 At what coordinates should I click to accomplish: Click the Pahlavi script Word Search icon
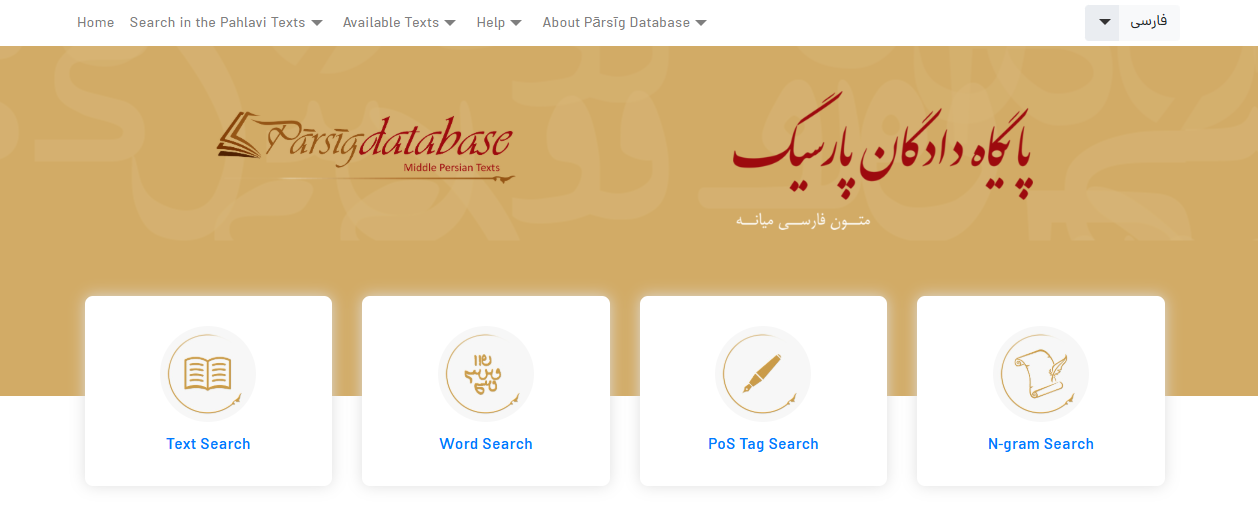point(486,374)
